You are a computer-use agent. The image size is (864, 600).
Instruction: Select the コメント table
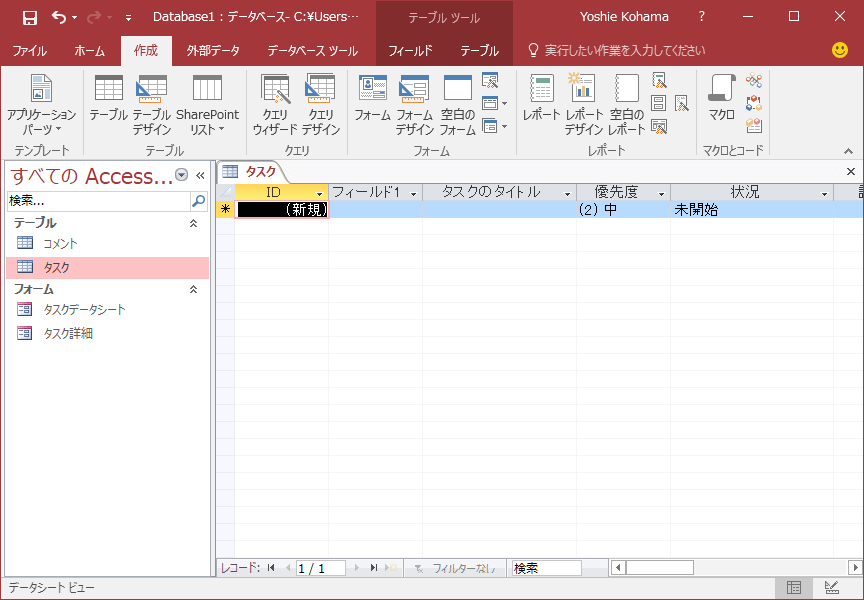(x=107, y=243)
